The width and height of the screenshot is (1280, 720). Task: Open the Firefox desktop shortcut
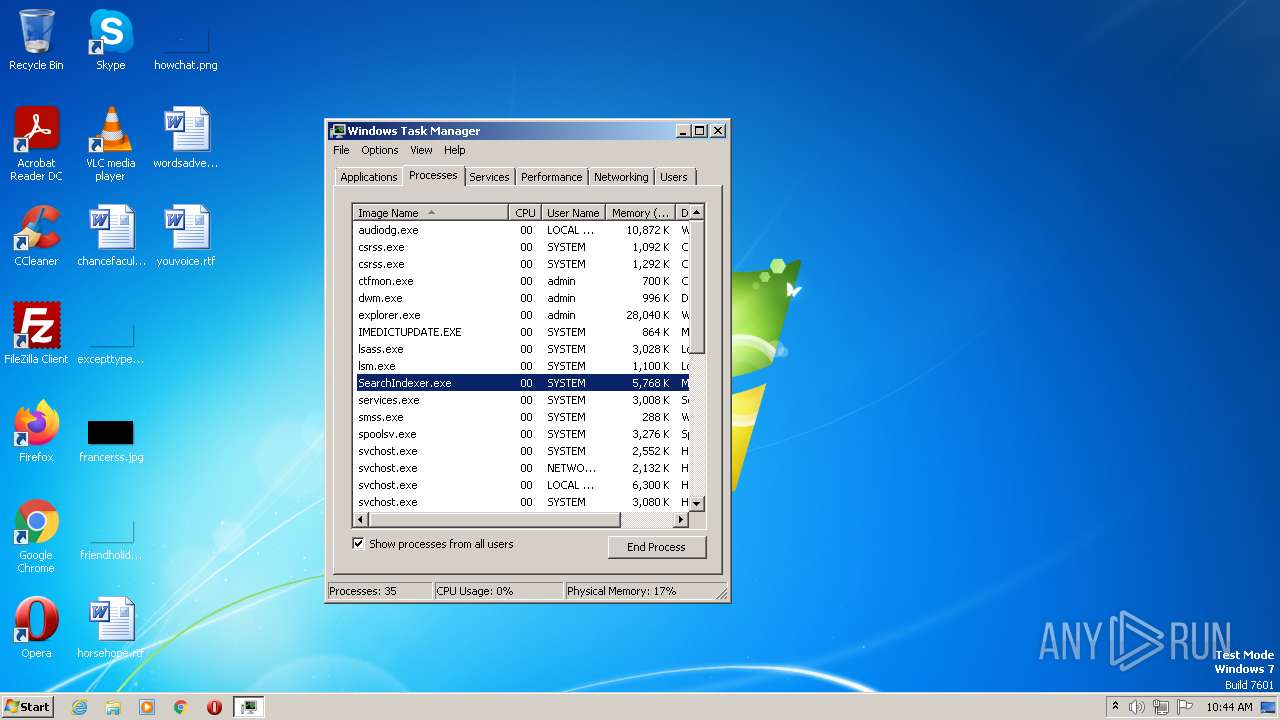tap(36, 431)
